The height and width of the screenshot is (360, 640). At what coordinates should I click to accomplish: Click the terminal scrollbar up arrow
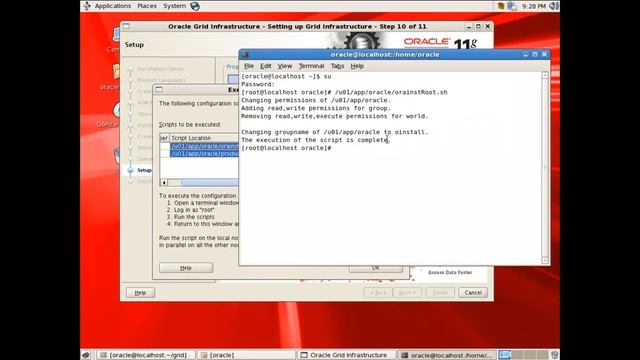(545, 75)
